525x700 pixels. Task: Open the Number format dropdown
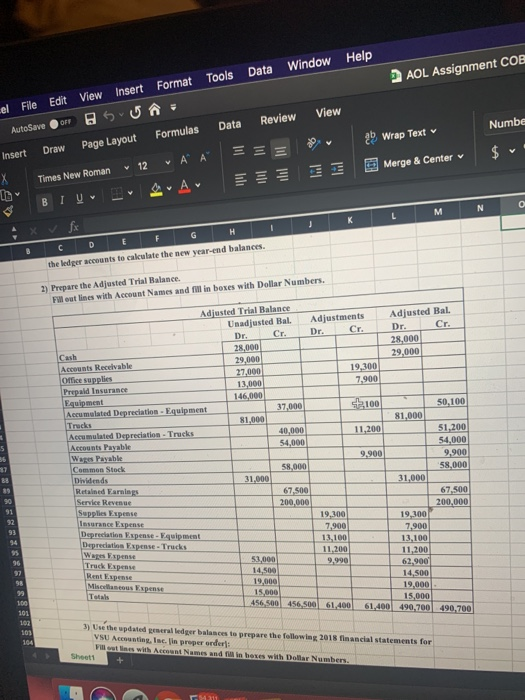click(x=507, y=123)
